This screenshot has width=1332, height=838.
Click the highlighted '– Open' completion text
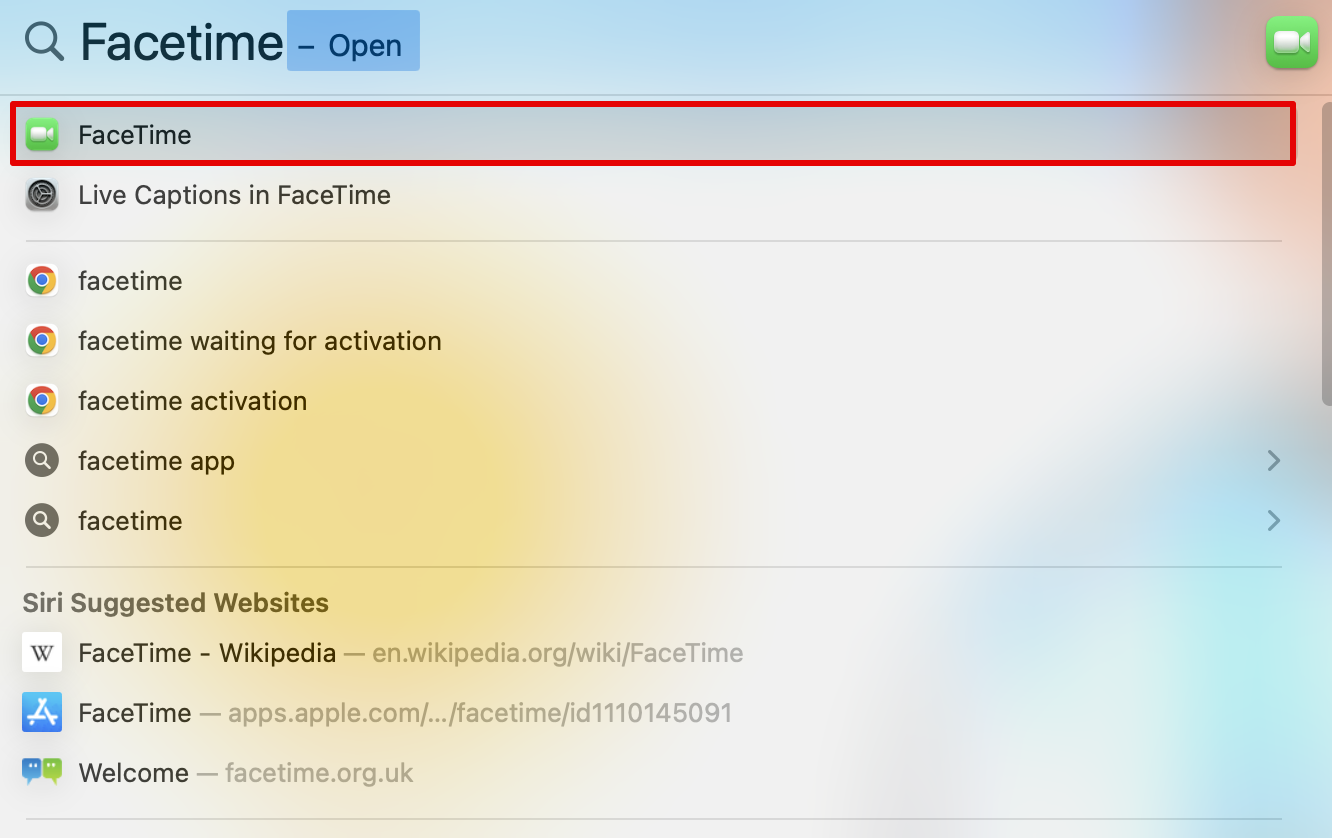[353, 42]
